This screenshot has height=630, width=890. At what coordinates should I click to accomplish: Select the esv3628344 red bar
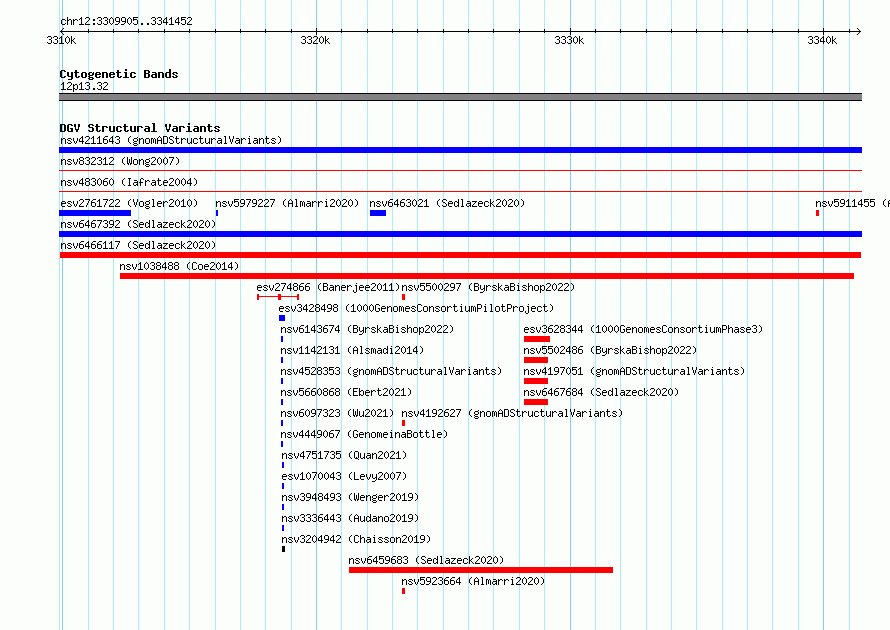[x=537, y=339]
